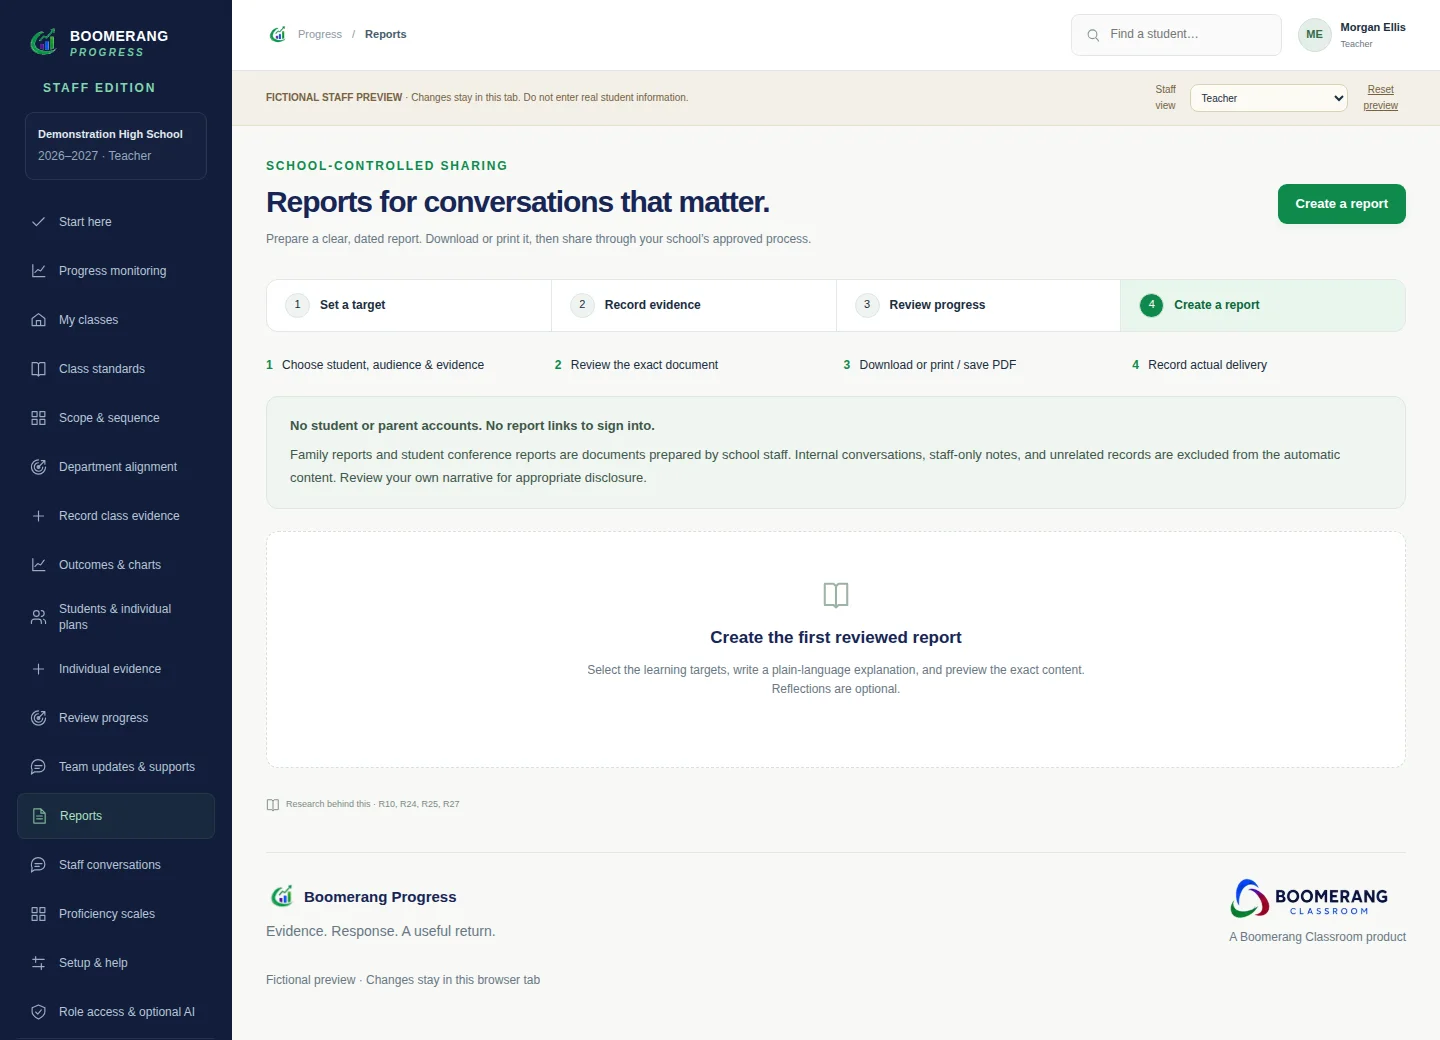Click the Progress monitoring chart icon

click(38, 271)
